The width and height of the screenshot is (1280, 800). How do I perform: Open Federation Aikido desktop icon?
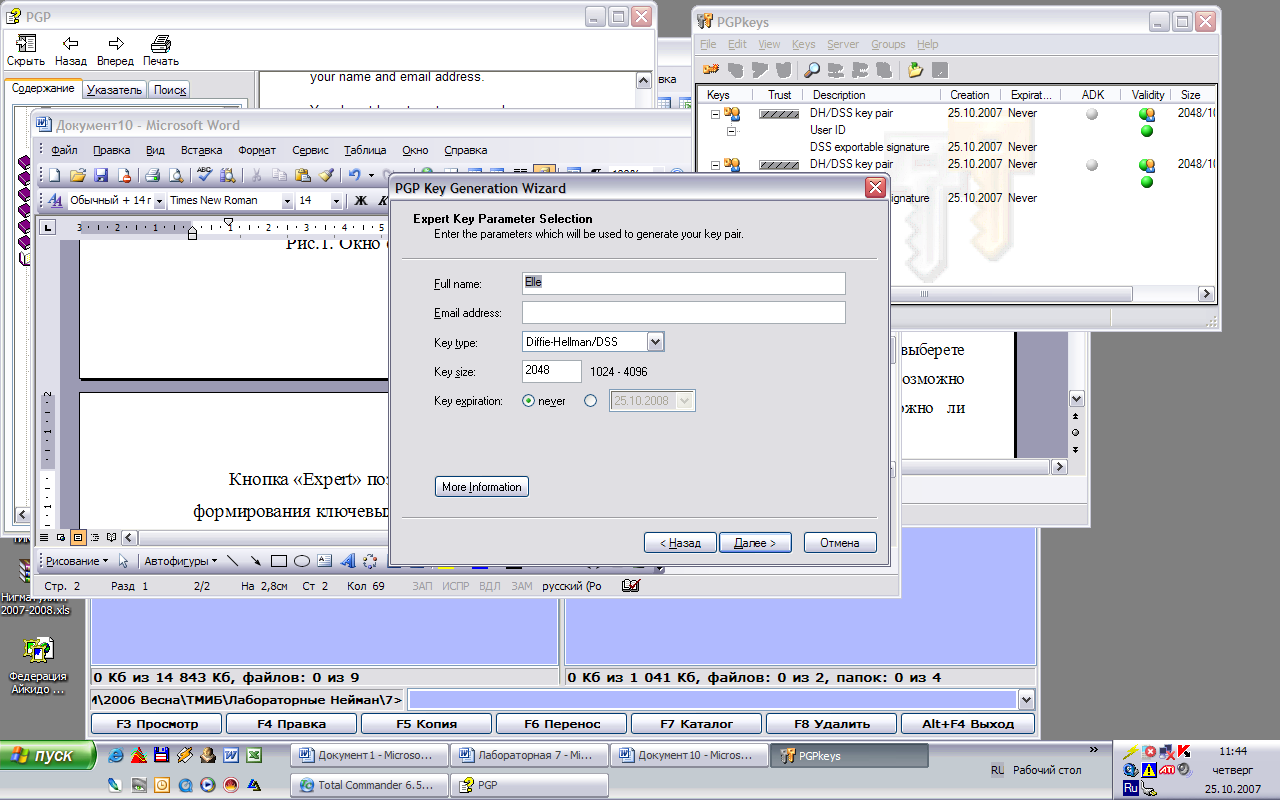37,667
